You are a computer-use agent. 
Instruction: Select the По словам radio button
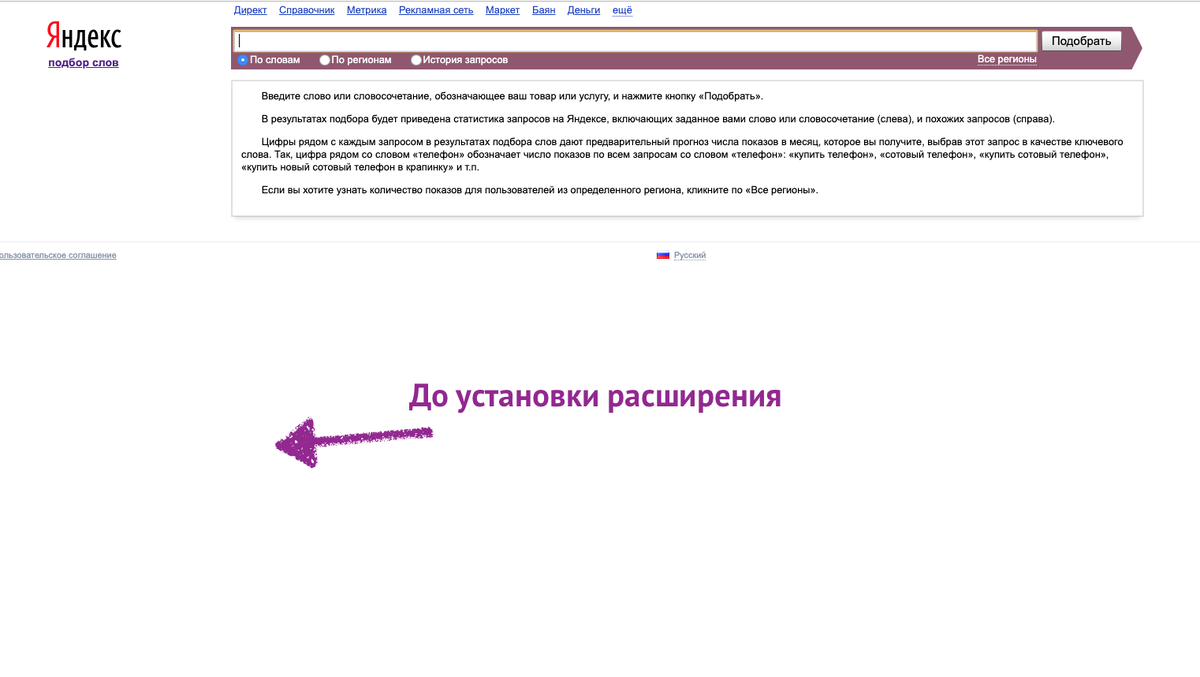tap(243, 60)
